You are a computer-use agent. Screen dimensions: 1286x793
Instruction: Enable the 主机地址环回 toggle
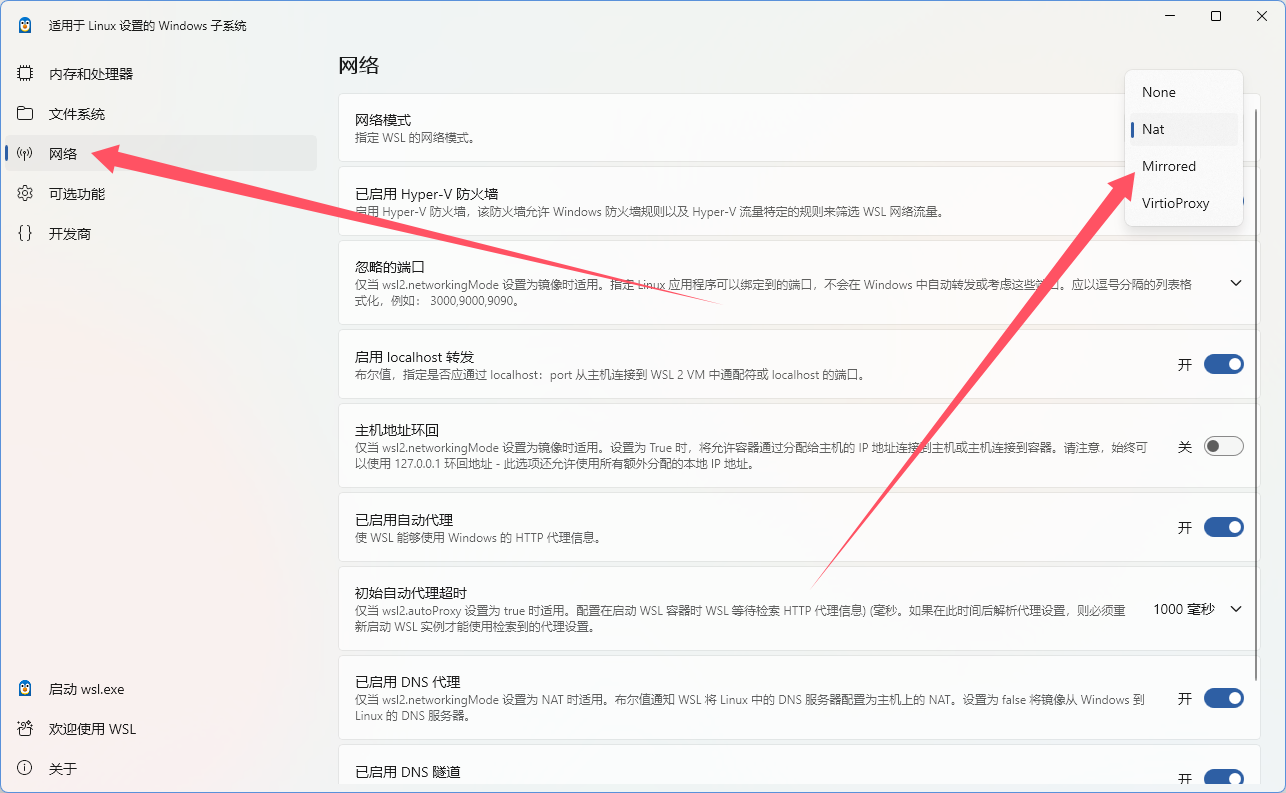(1223, 446)
